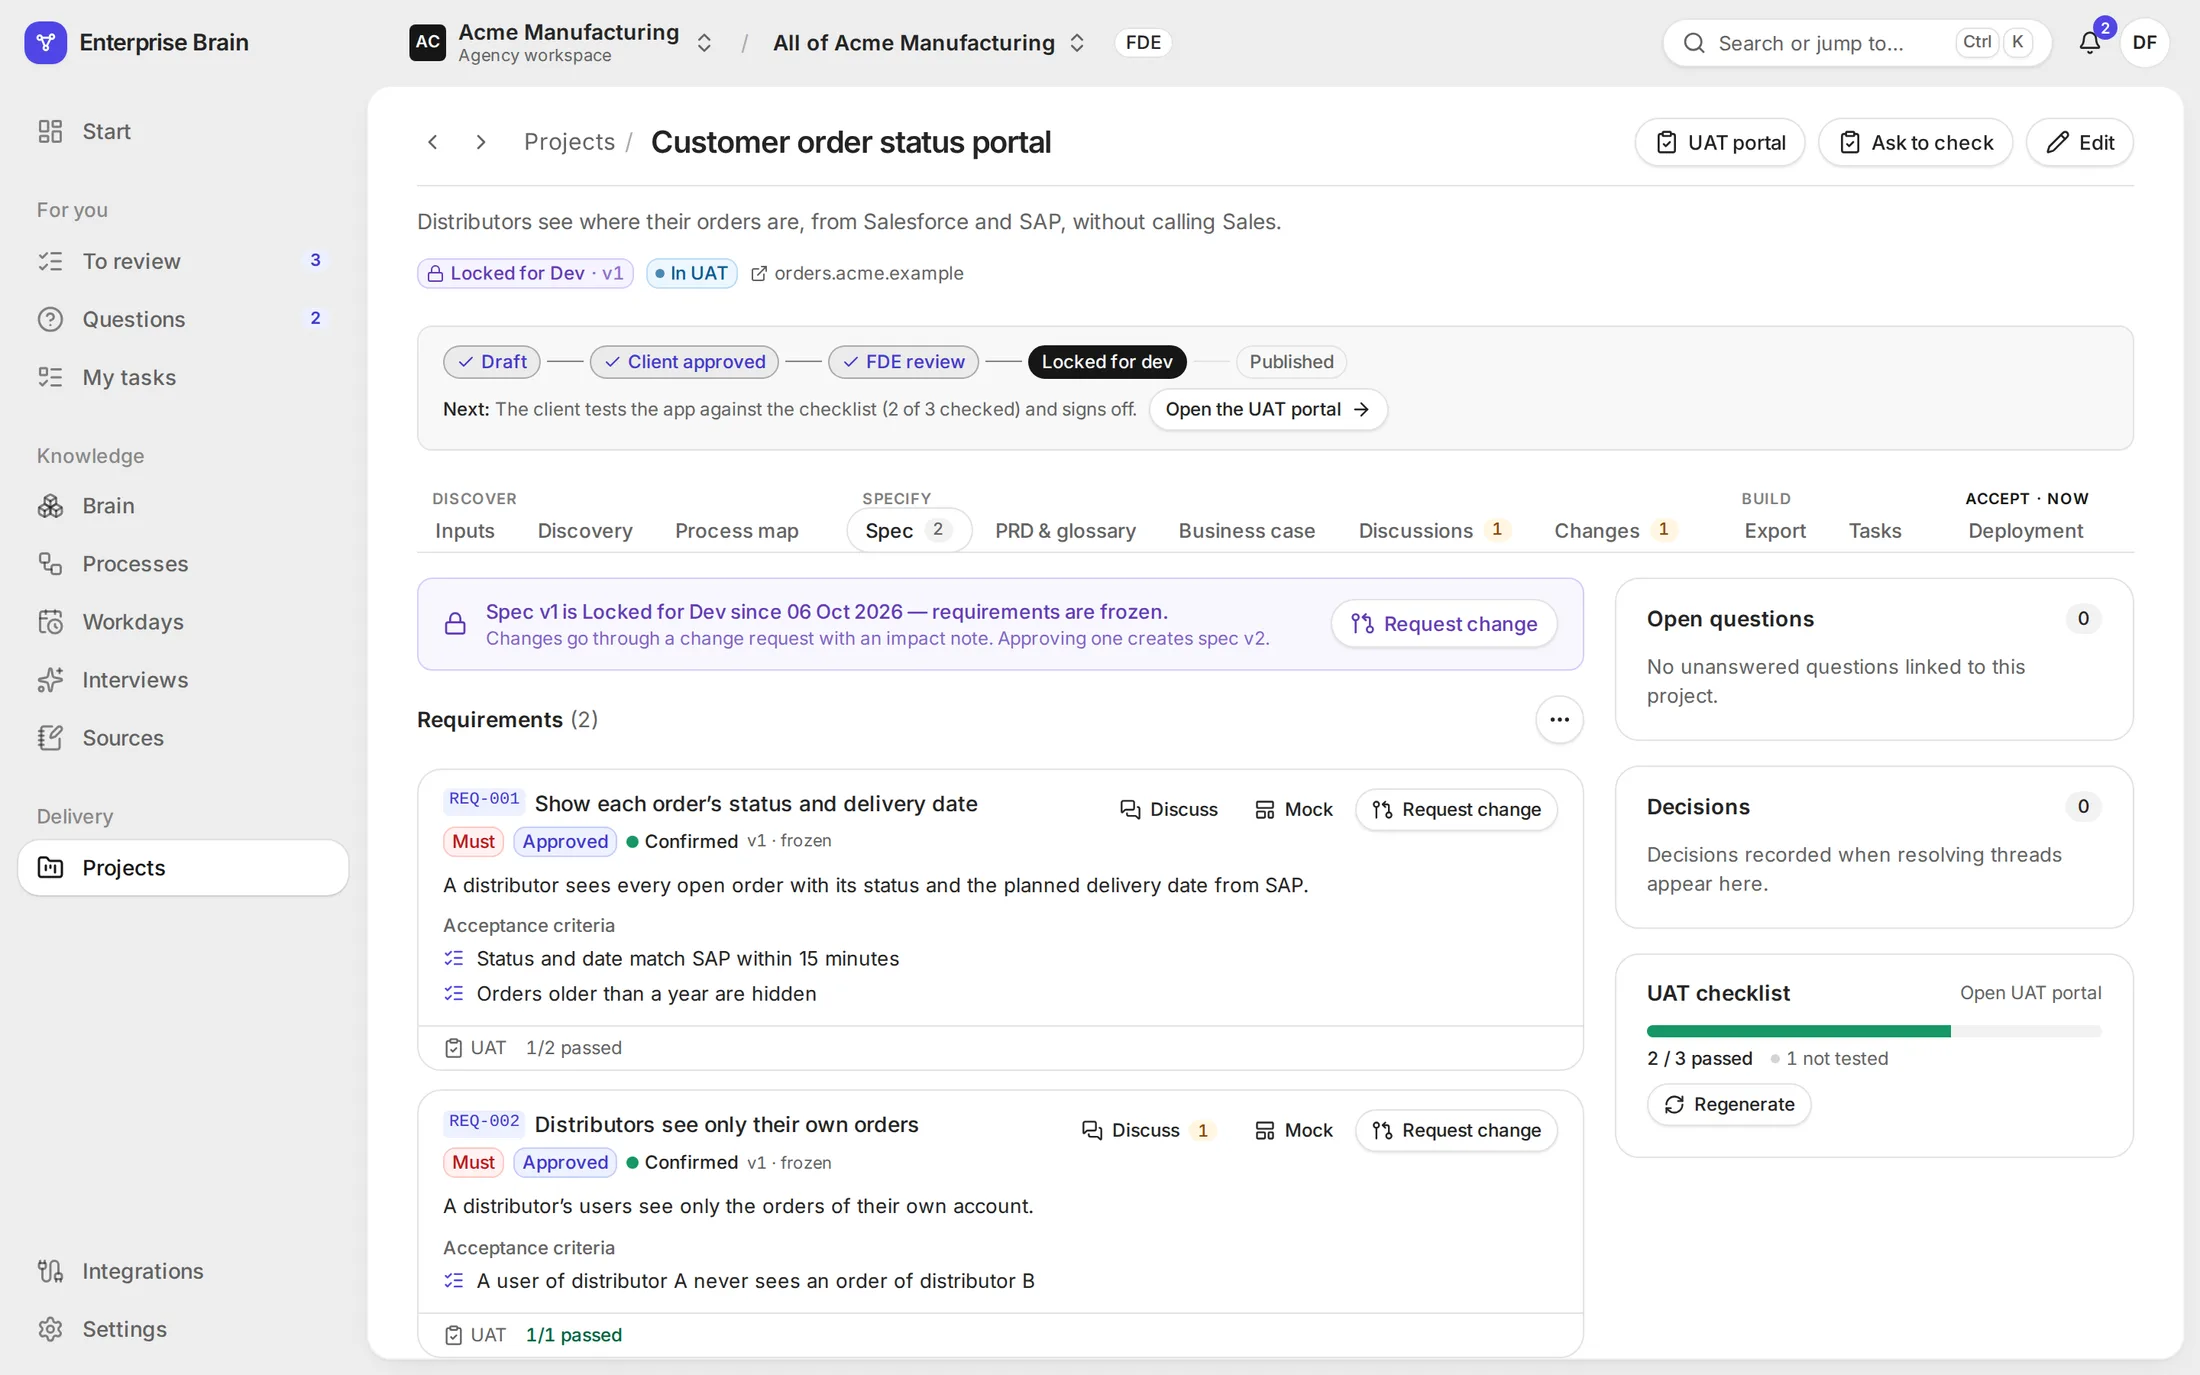Open My tasks in sidebar
The image size is (2200, 1375).
point(183,377)
